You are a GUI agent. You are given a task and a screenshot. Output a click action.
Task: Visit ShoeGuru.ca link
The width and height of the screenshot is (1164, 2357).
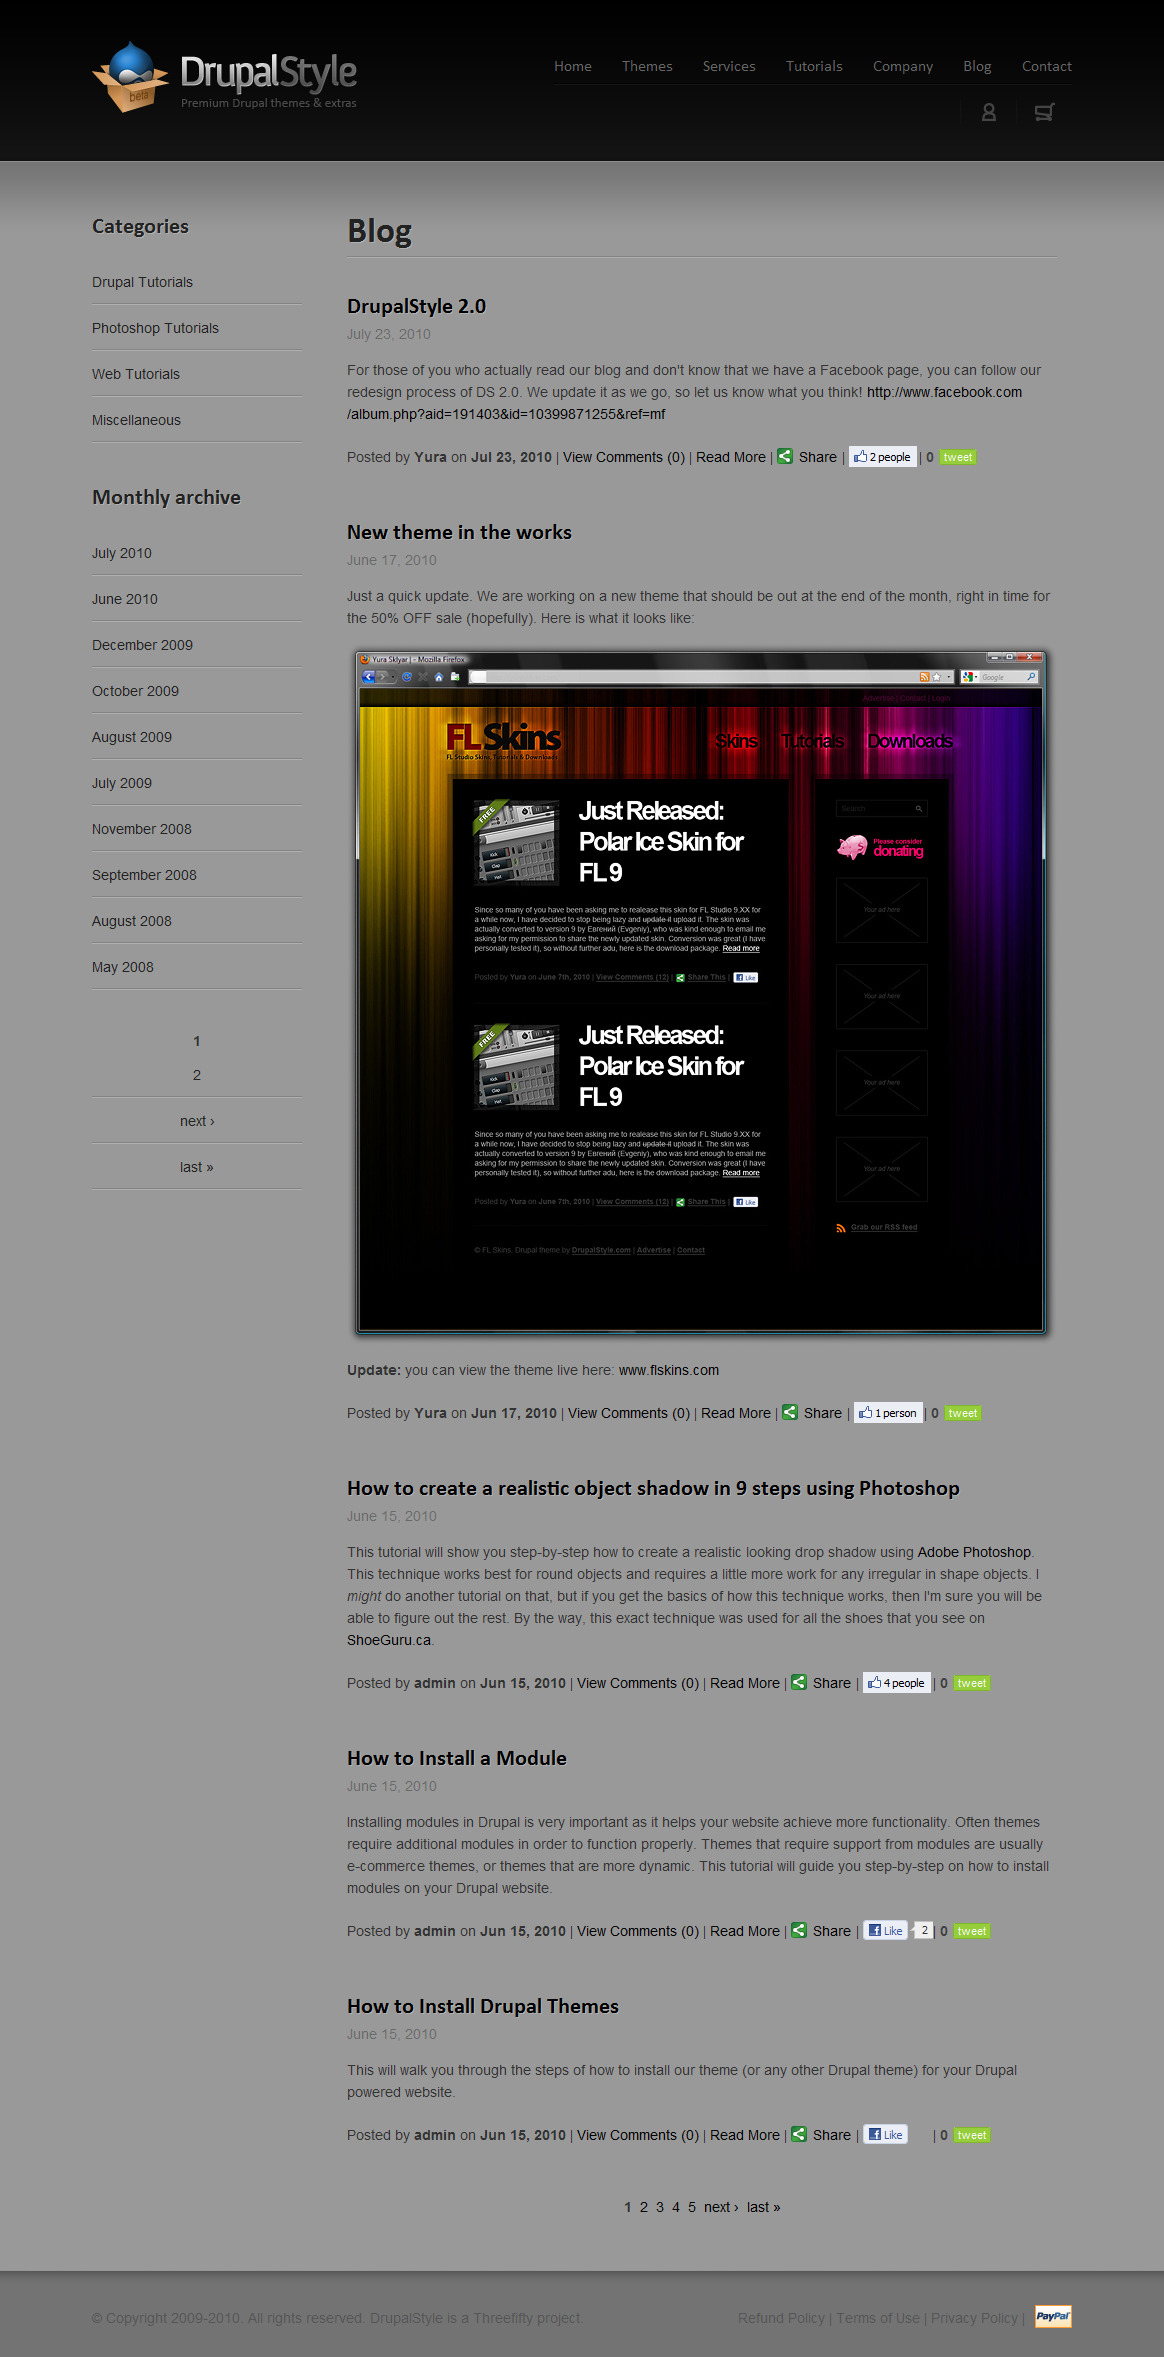click(389, 1640)
